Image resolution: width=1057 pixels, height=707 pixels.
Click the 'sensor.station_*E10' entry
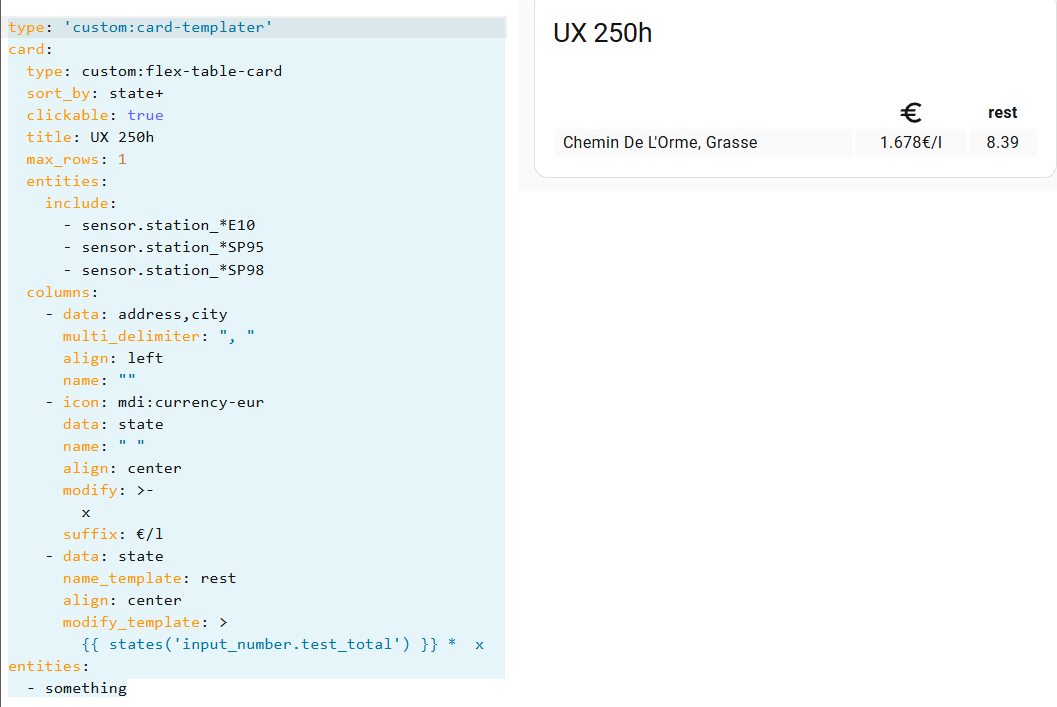click(x=159, y=225)
